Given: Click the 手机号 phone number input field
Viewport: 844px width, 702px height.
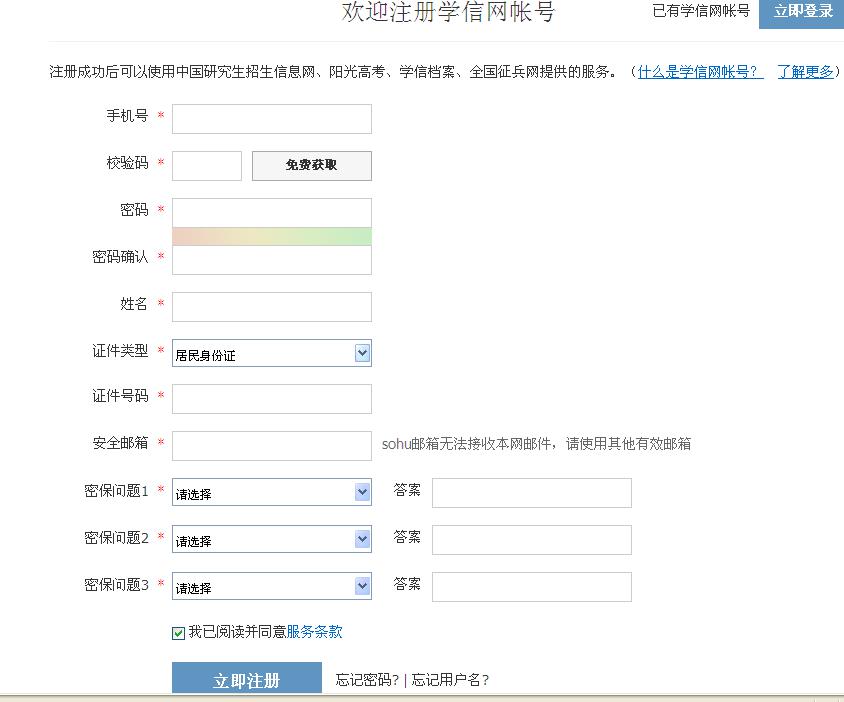Looking at the screenshot, I should click(x=272, y=119).
